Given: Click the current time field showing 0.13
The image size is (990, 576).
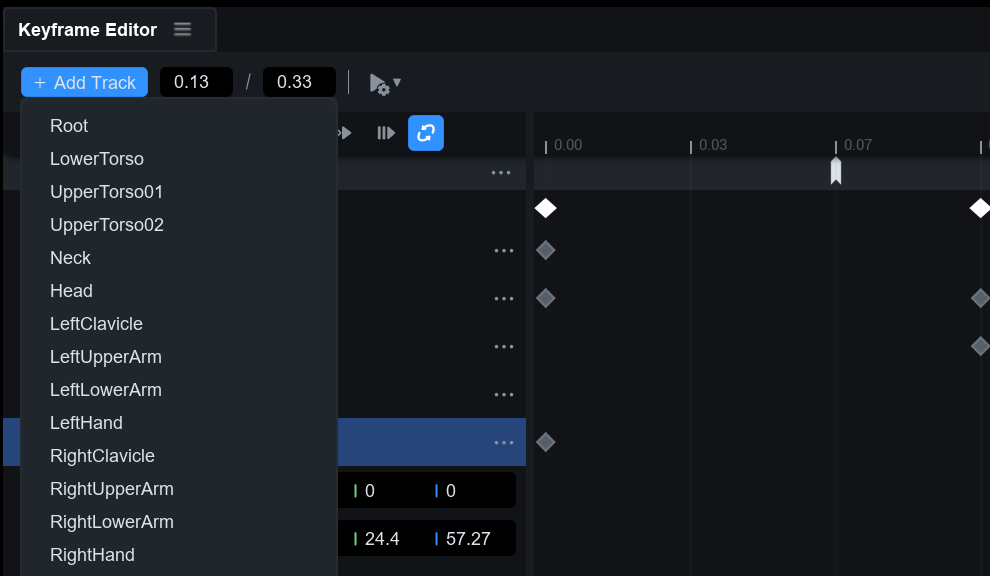Looking at the screenshot, I should pos(195,82).
